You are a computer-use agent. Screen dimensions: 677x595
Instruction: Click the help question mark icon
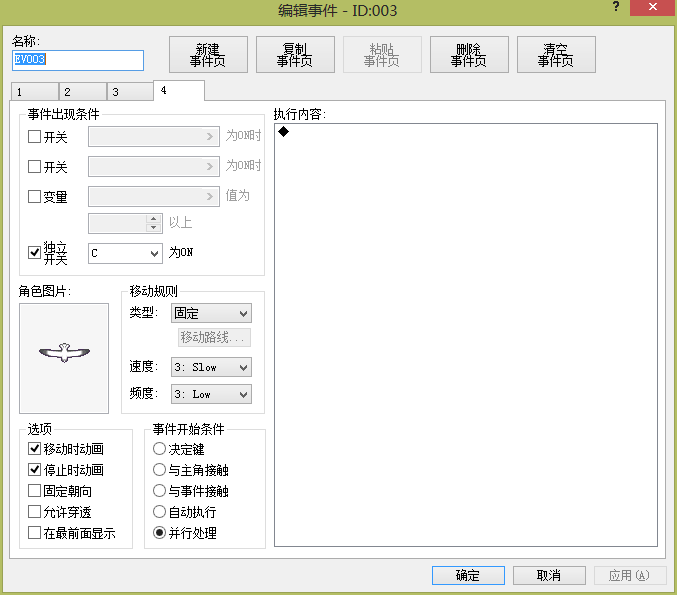616,7
